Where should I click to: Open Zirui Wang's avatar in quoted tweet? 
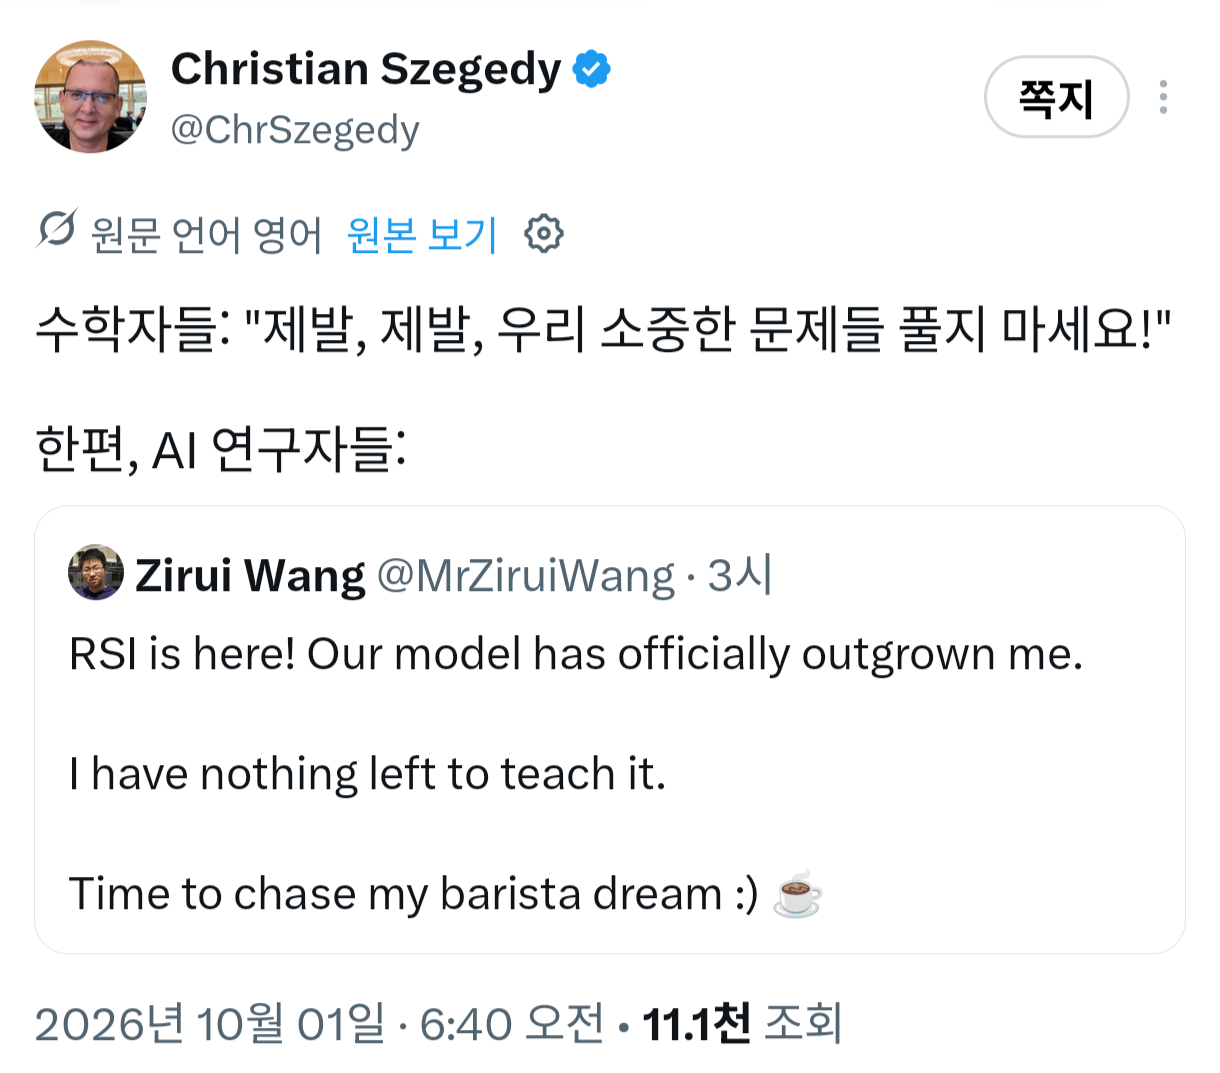pos(96,573)
